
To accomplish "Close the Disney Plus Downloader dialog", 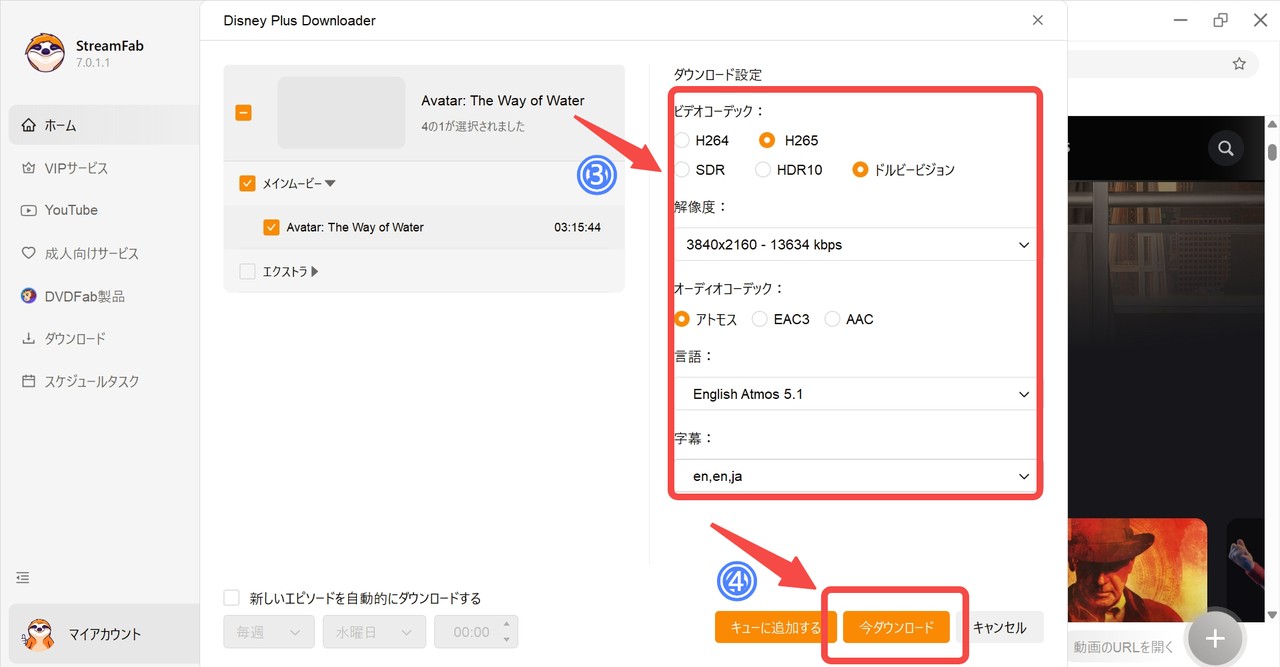I will coord(1038,20).
